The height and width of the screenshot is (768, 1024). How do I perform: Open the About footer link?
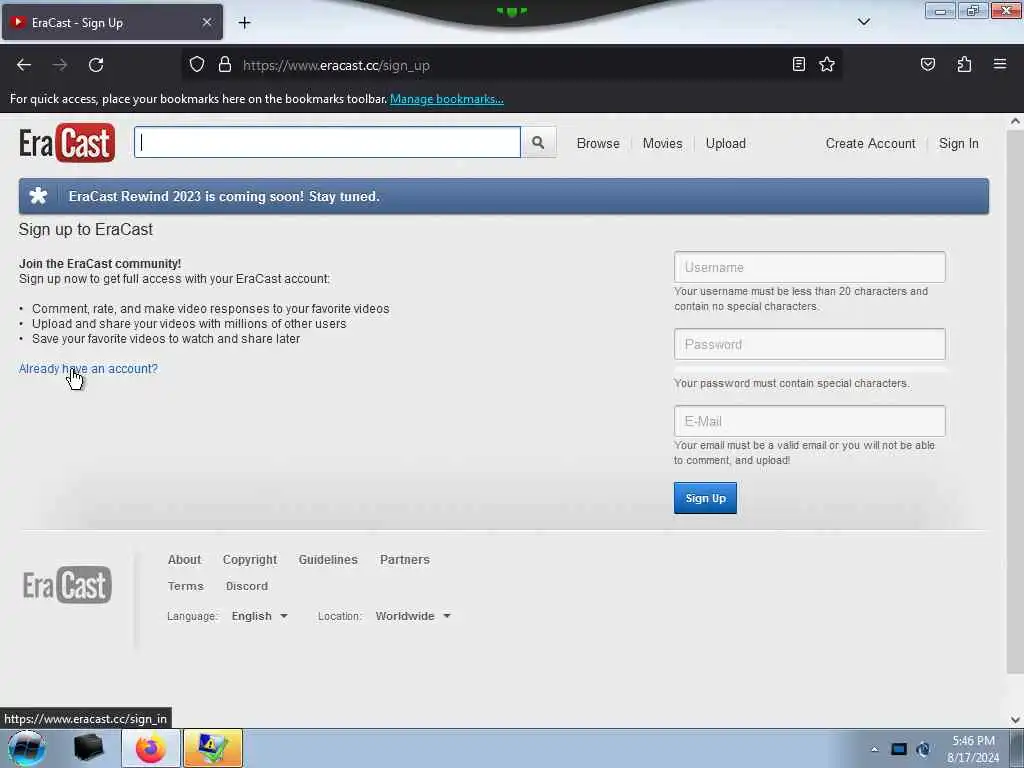(x=184, y=560)
